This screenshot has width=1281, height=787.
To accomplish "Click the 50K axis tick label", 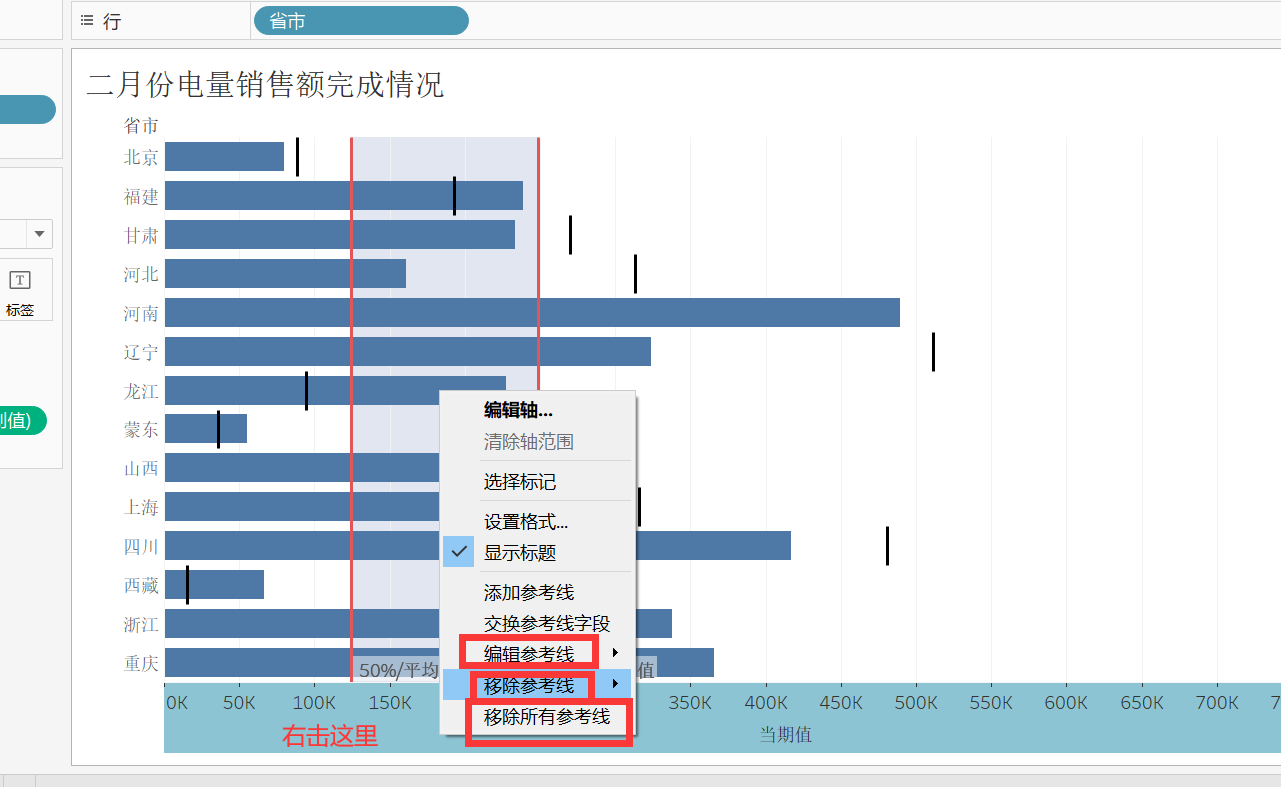I will (x=239, y=702).
